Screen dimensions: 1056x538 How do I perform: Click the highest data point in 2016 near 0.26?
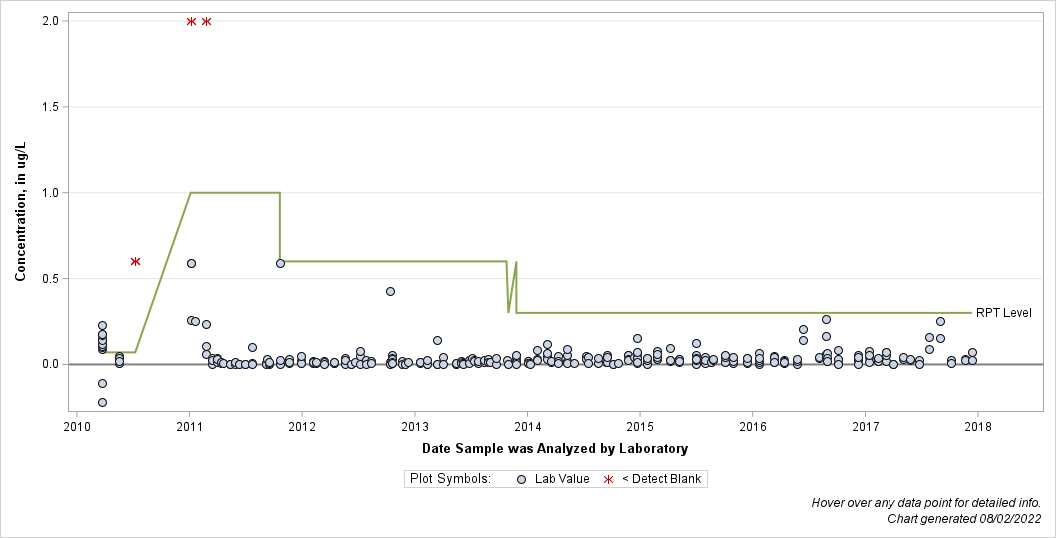point(826,319)
